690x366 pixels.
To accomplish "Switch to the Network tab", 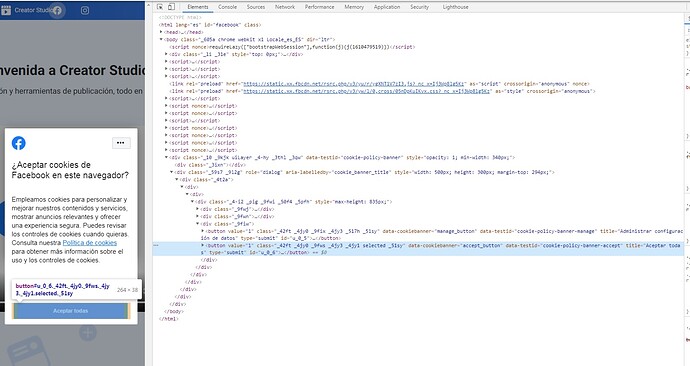I will click(285, 7).
